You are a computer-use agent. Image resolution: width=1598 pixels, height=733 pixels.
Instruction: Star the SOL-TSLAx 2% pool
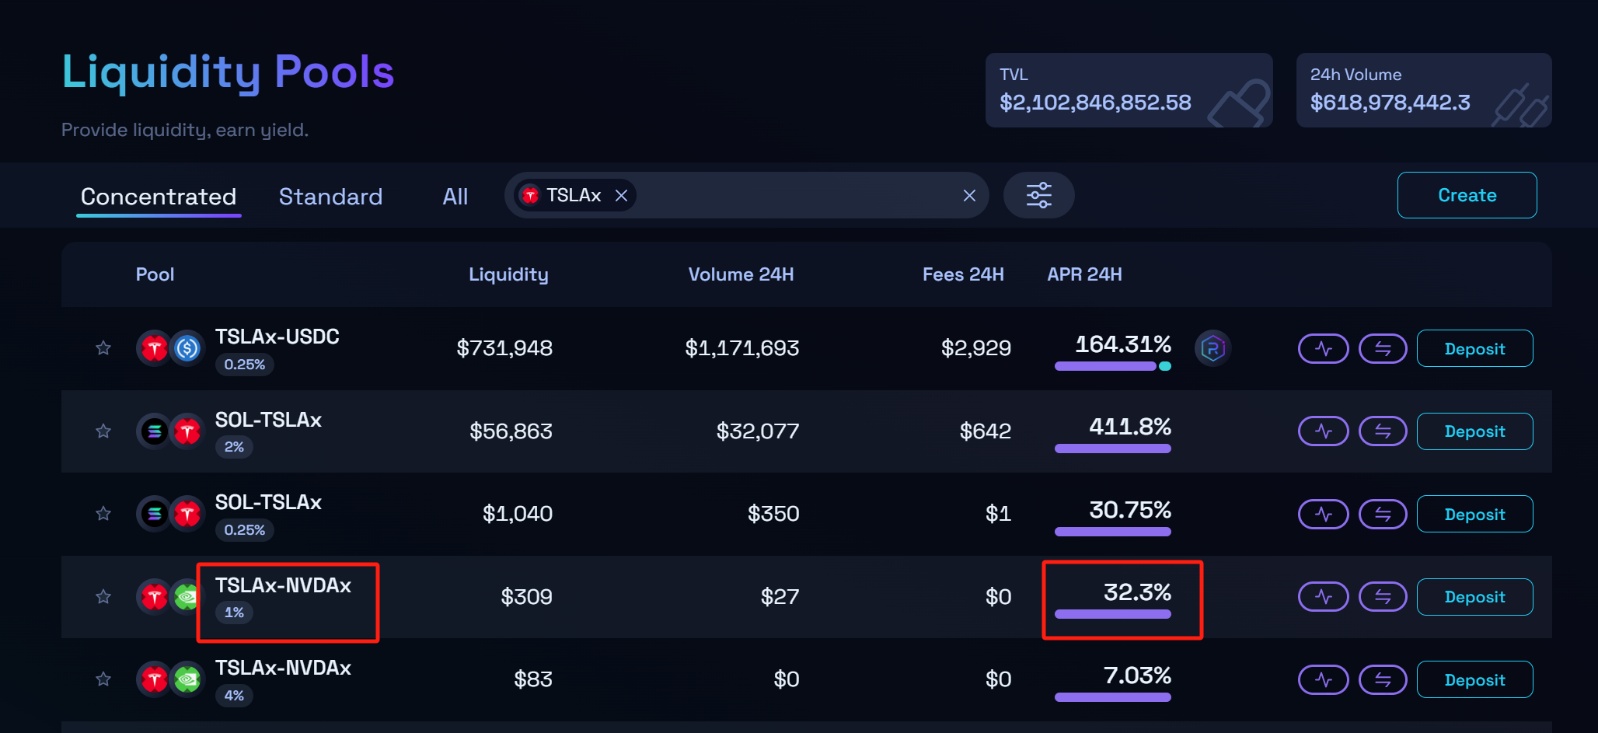[x=103, y=431]
